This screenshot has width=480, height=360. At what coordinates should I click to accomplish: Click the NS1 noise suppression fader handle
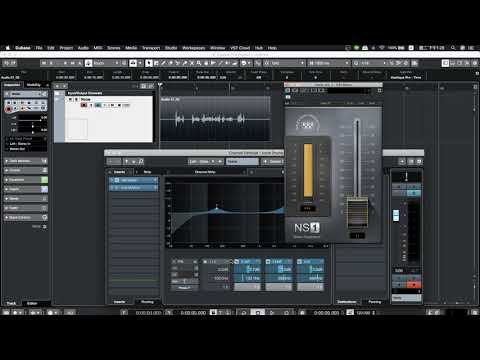(x=357, y=212)
